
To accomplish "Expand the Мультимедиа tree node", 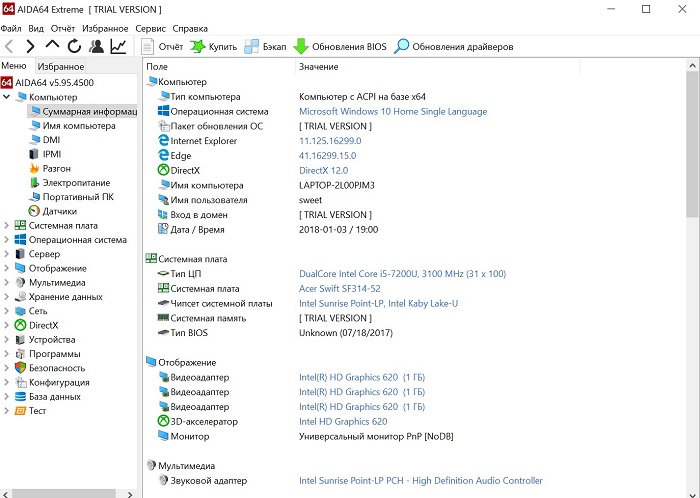I will (6, 282).
